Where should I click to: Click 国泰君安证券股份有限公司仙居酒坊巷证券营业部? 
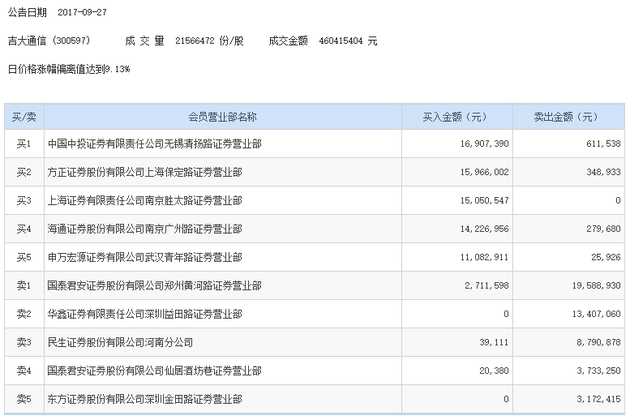coord(155,371)
